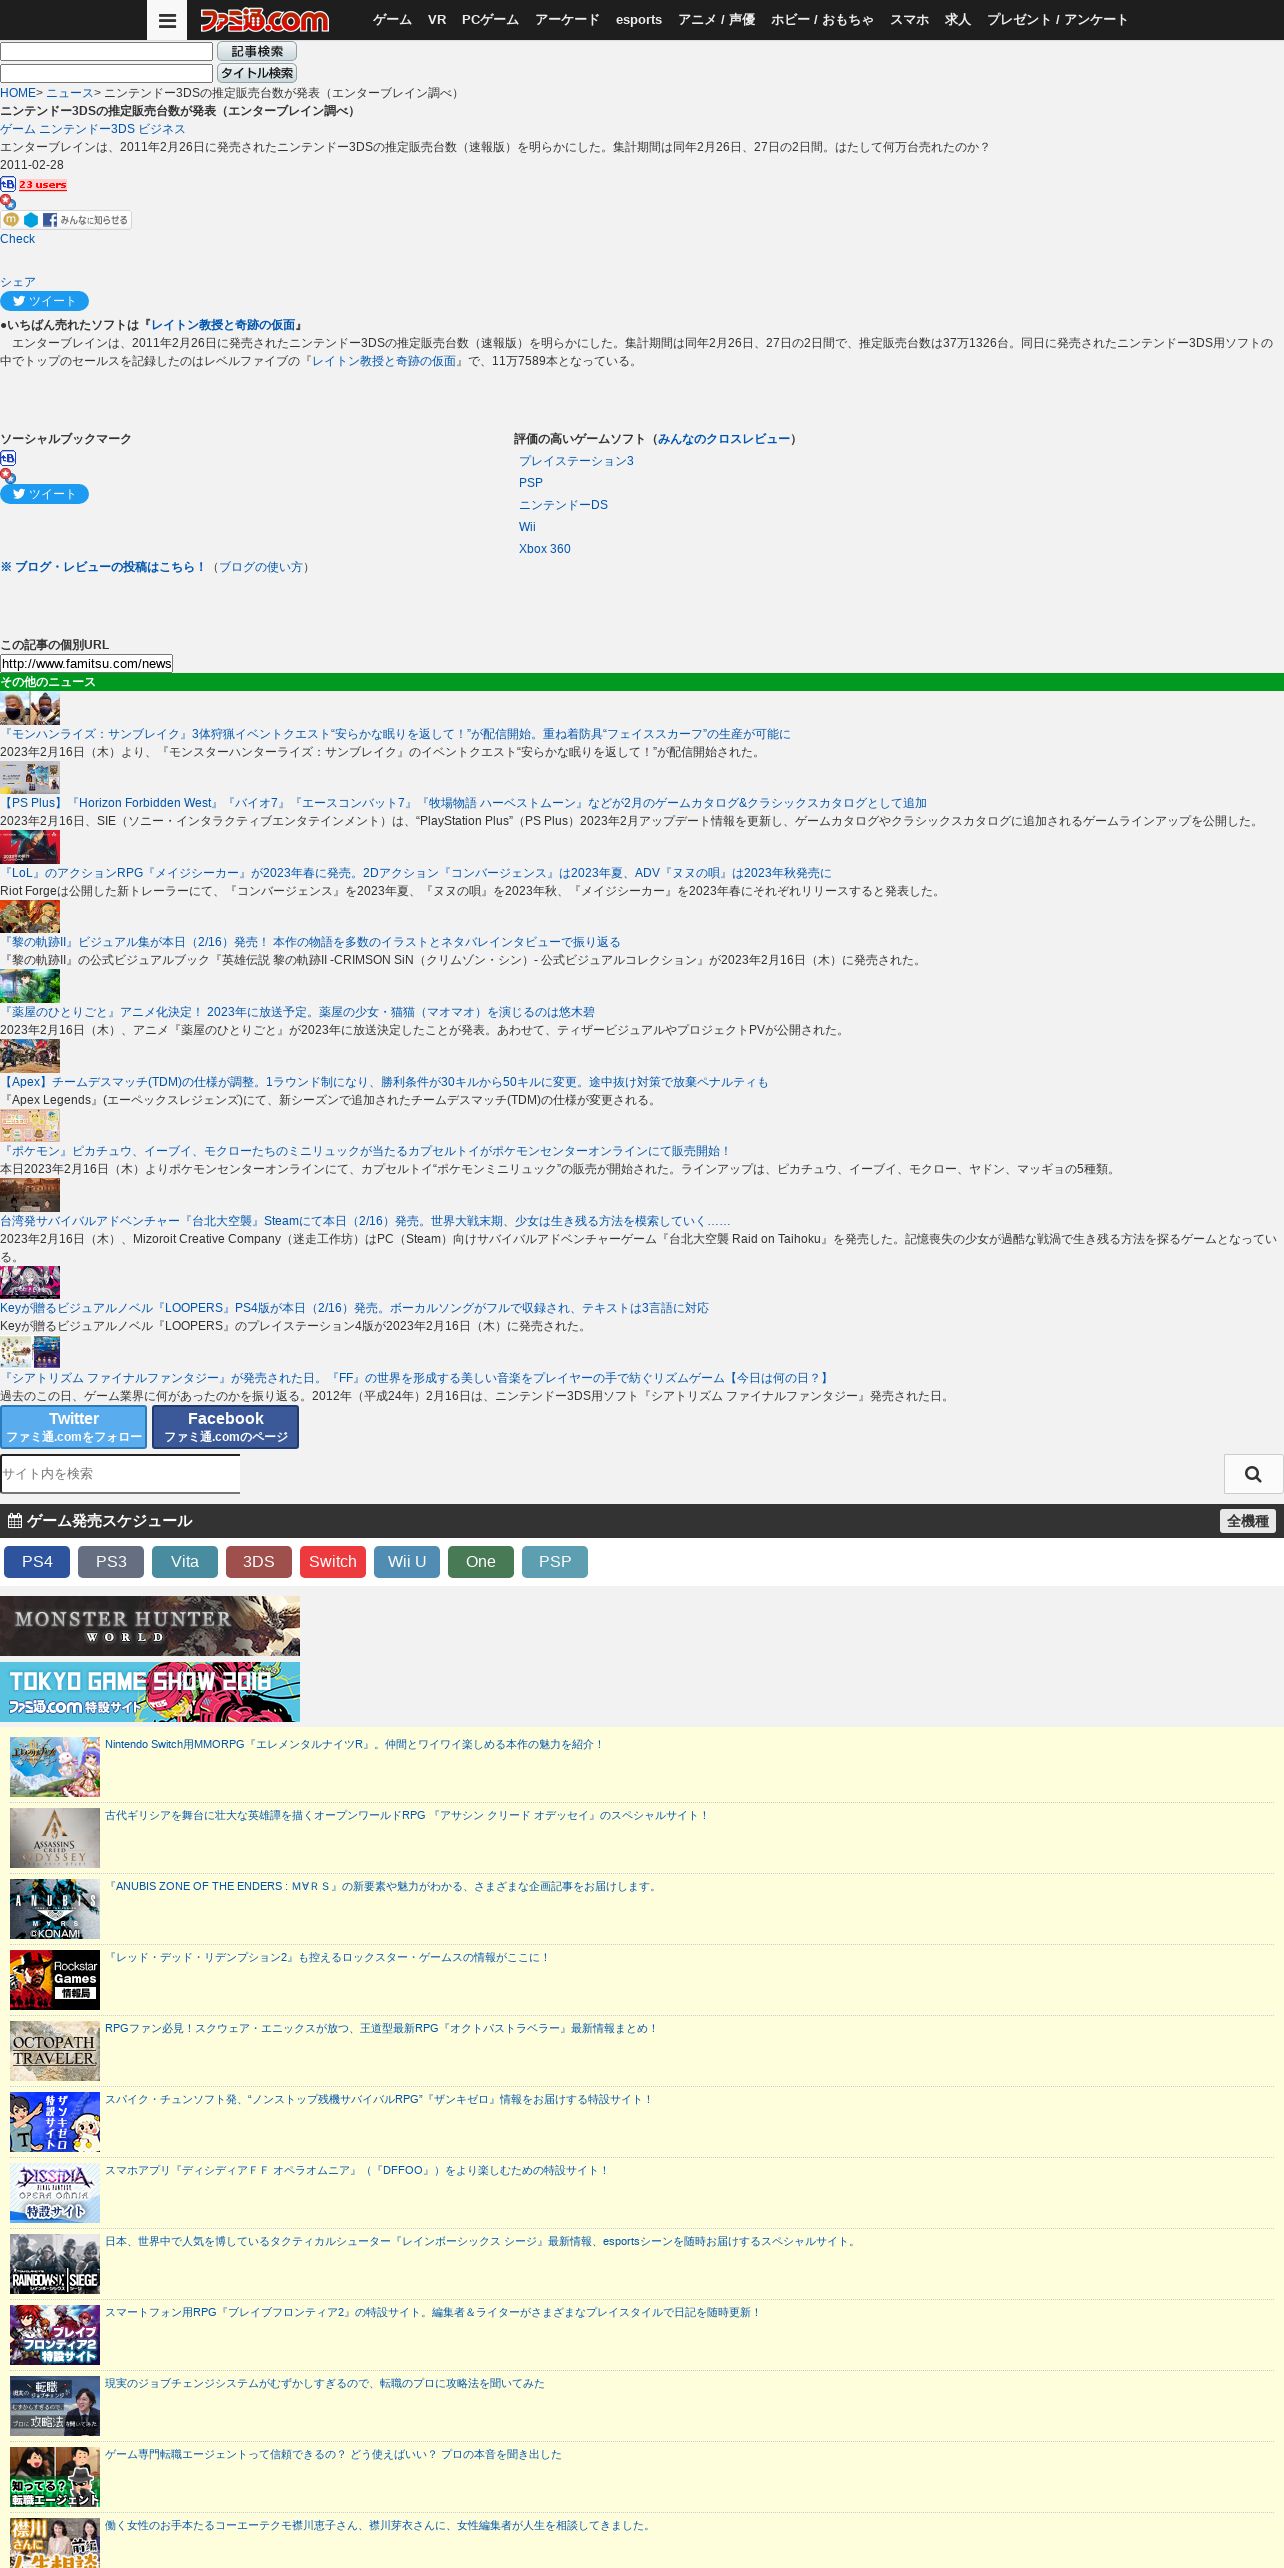The image size is (1284, 2568).
Task: Select the Vita schedule tab
Action: click(x=185, y=1562)
